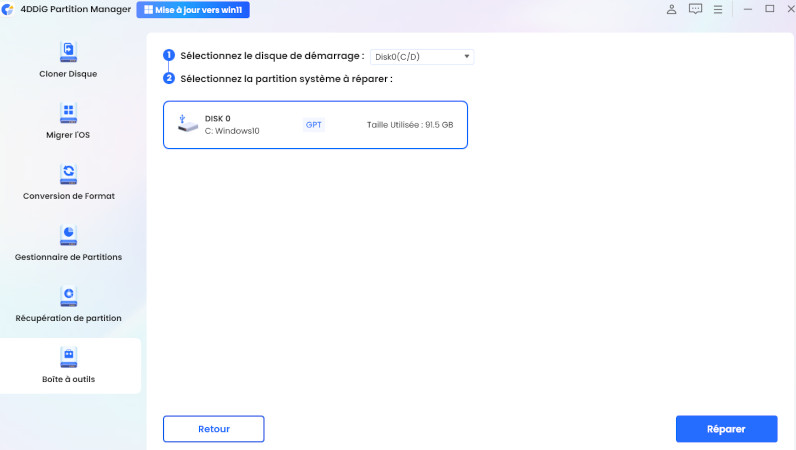This screenshot has height=450, width=796.
Task: Select the DISK 0 partition card
Action: coord(315,125)
